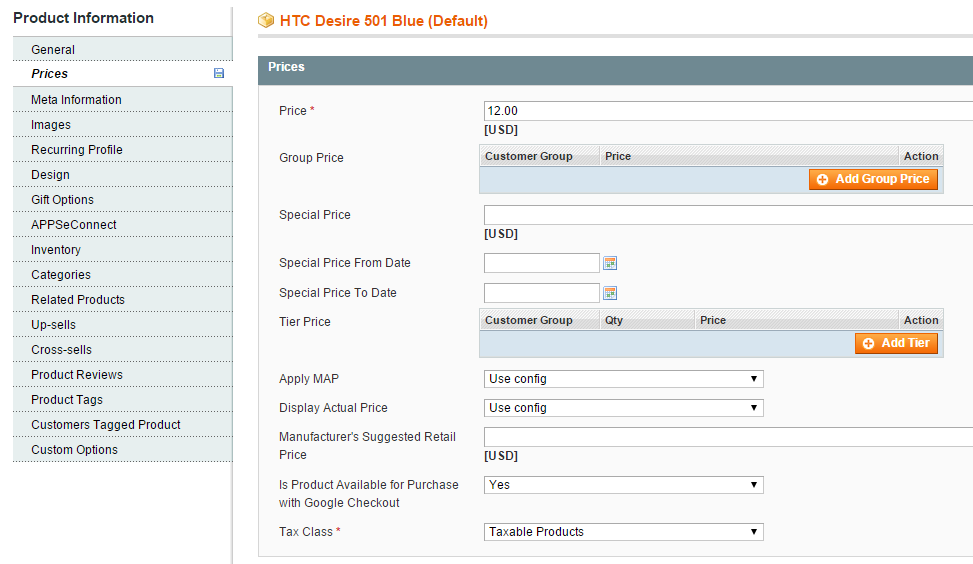This screenshot has width=973, height=564.
Task: Click the Add Group Price button
Action: pos(873,179)
